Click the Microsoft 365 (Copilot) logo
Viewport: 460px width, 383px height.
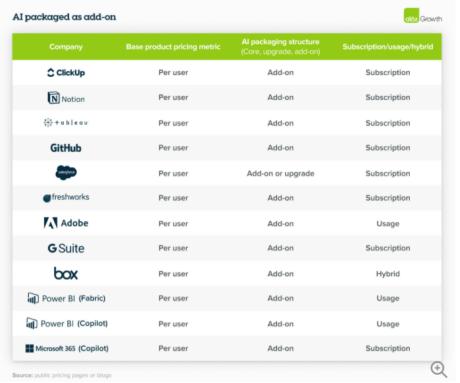(67, 348)
